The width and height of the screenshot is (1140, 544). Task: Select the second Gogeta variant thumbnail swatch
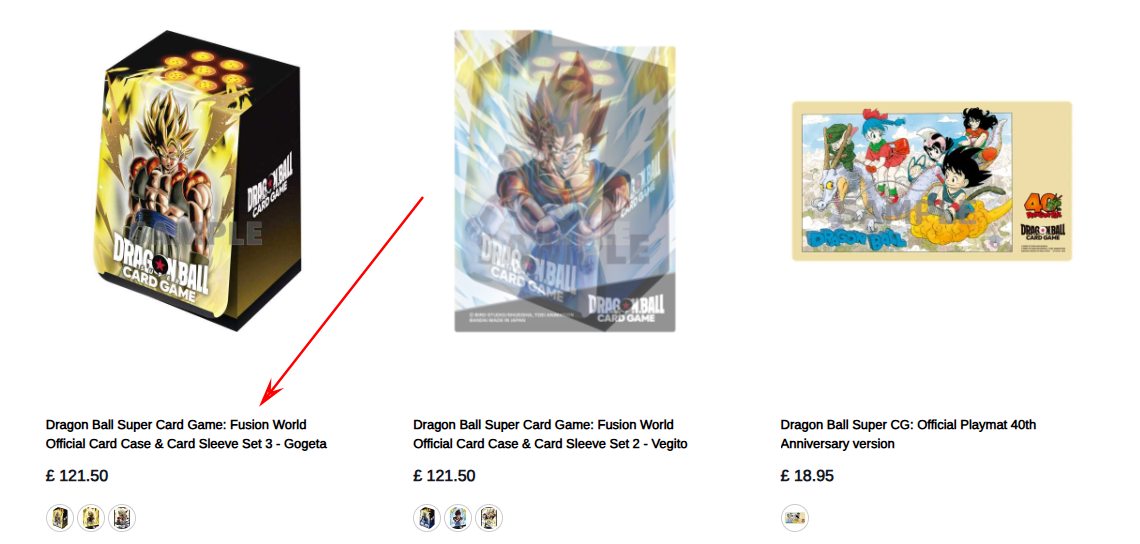click(91, 518)
